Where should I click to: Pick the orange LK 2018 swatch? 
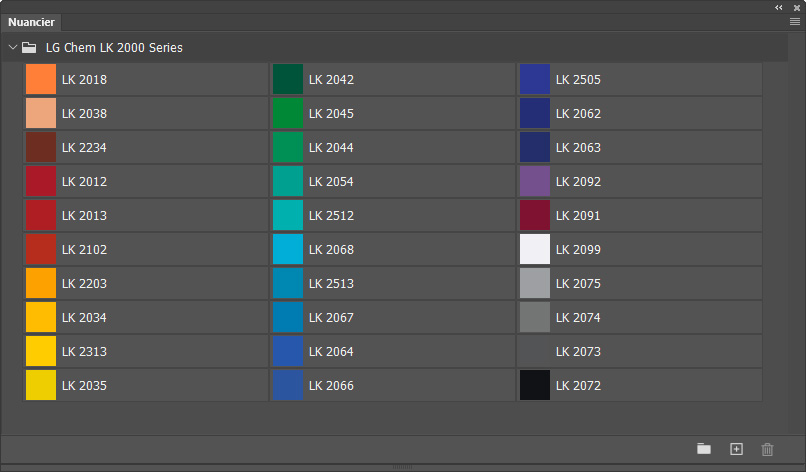[41, 79]
